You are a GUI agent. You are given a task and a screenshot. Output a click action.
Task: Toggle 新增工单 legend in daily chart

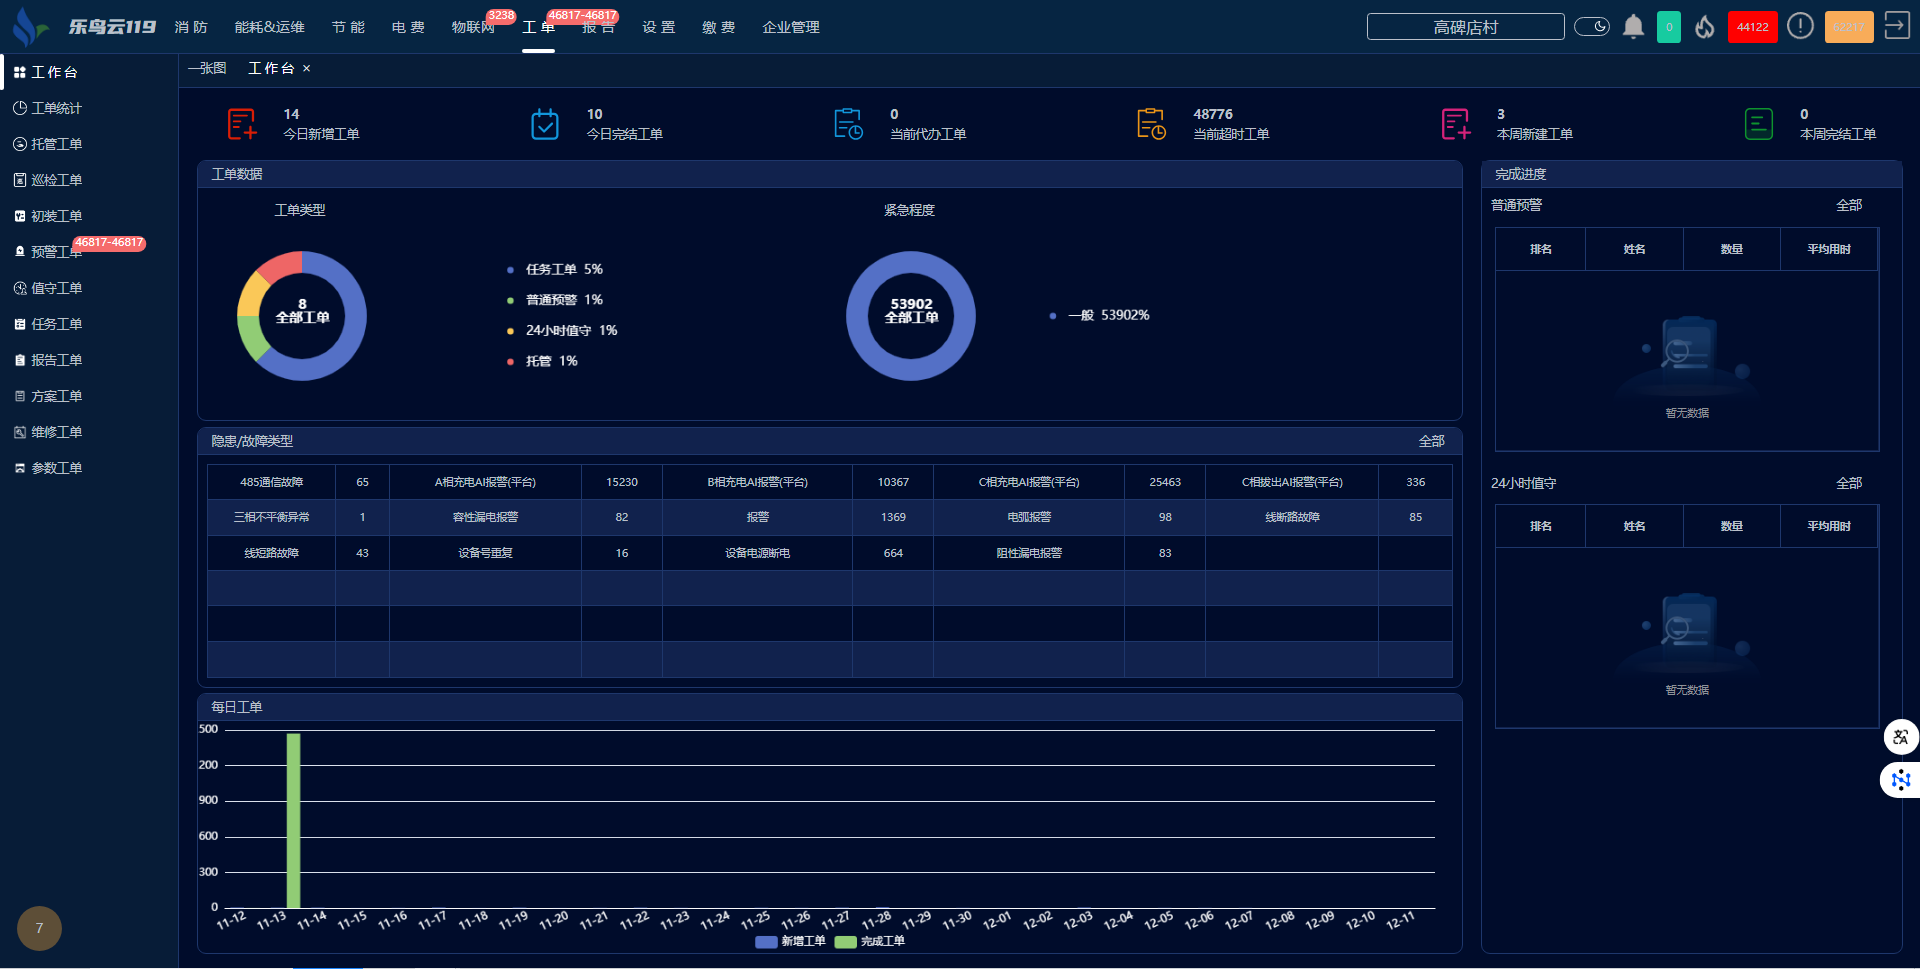pos(790,941)
